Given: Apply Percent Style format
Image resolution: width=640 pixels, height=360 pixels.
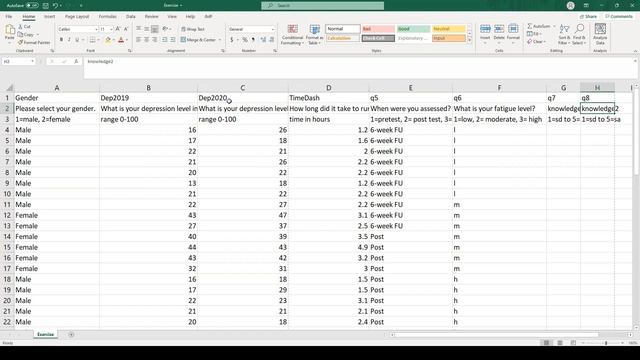Looking at the screenshot, I should click(245, 40).
